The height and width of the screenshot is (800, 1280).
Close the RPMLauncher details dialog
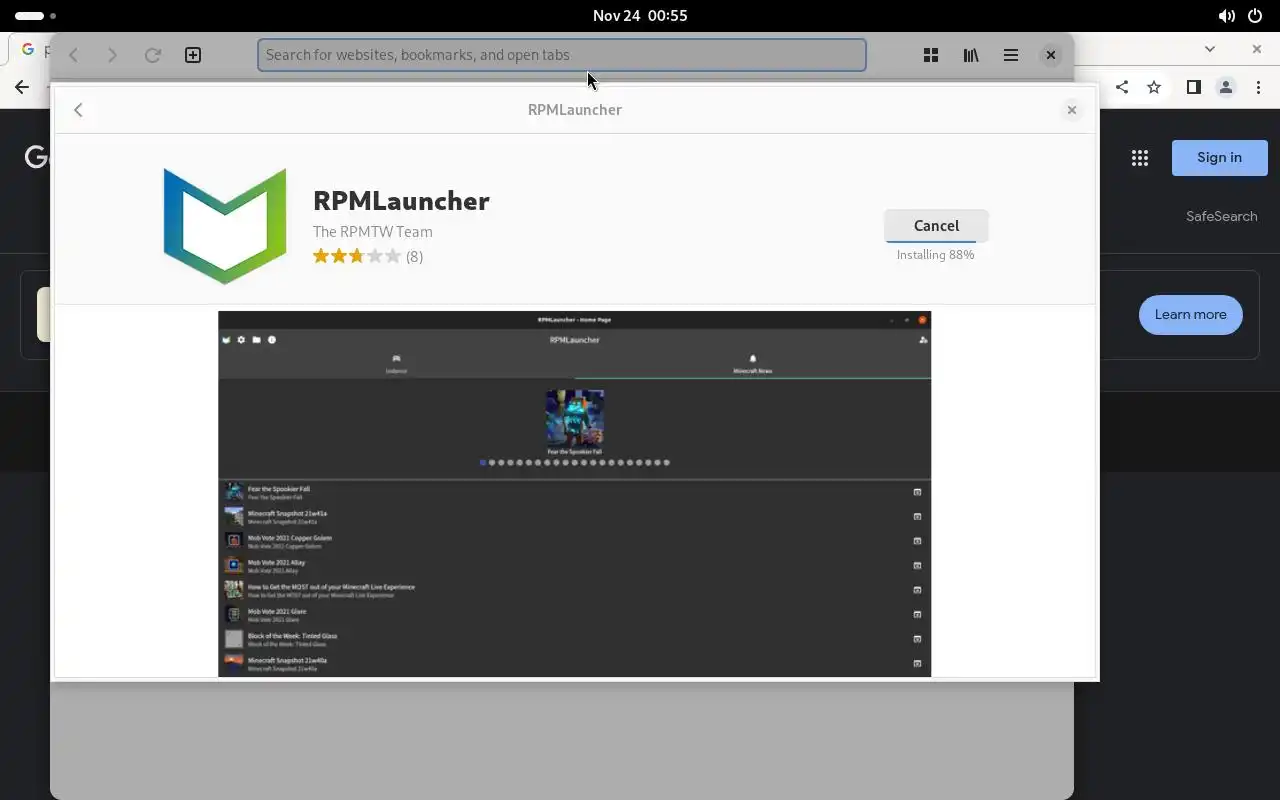pyautogui.click(x=1071, y=110)
